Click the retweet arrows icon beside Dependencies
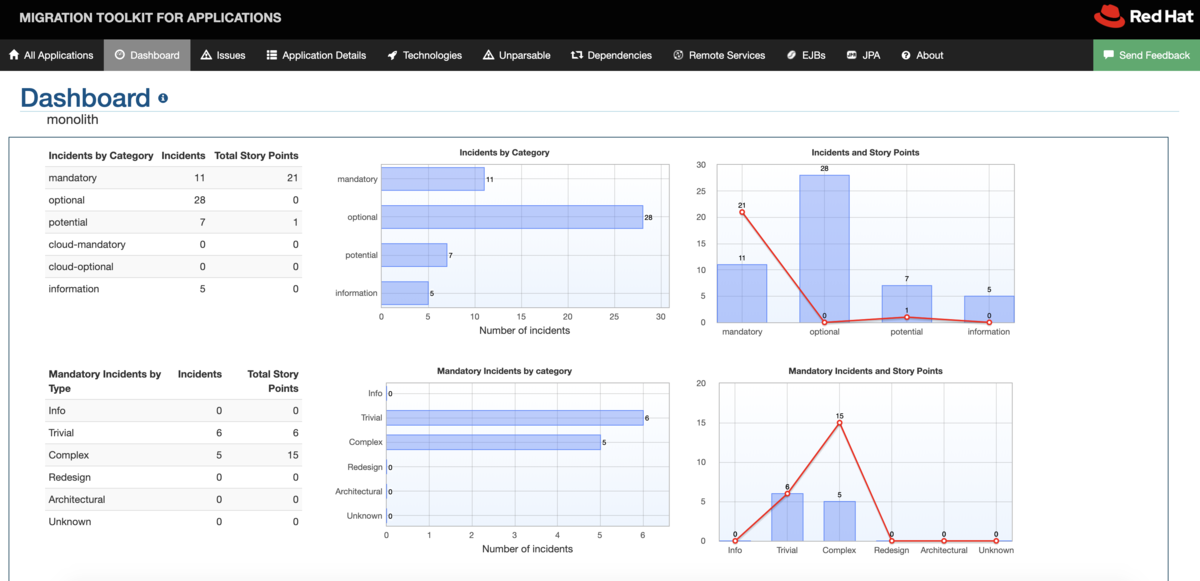Image resolution: width=1200 pixels, height=581 pixels. point(576,55)
